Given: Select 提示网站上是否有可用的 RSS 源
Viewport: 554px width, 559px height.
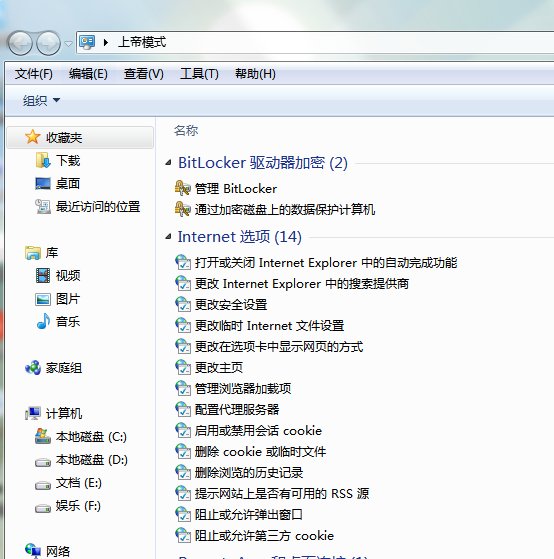Looking at the screenshot, I should (282, 493).
